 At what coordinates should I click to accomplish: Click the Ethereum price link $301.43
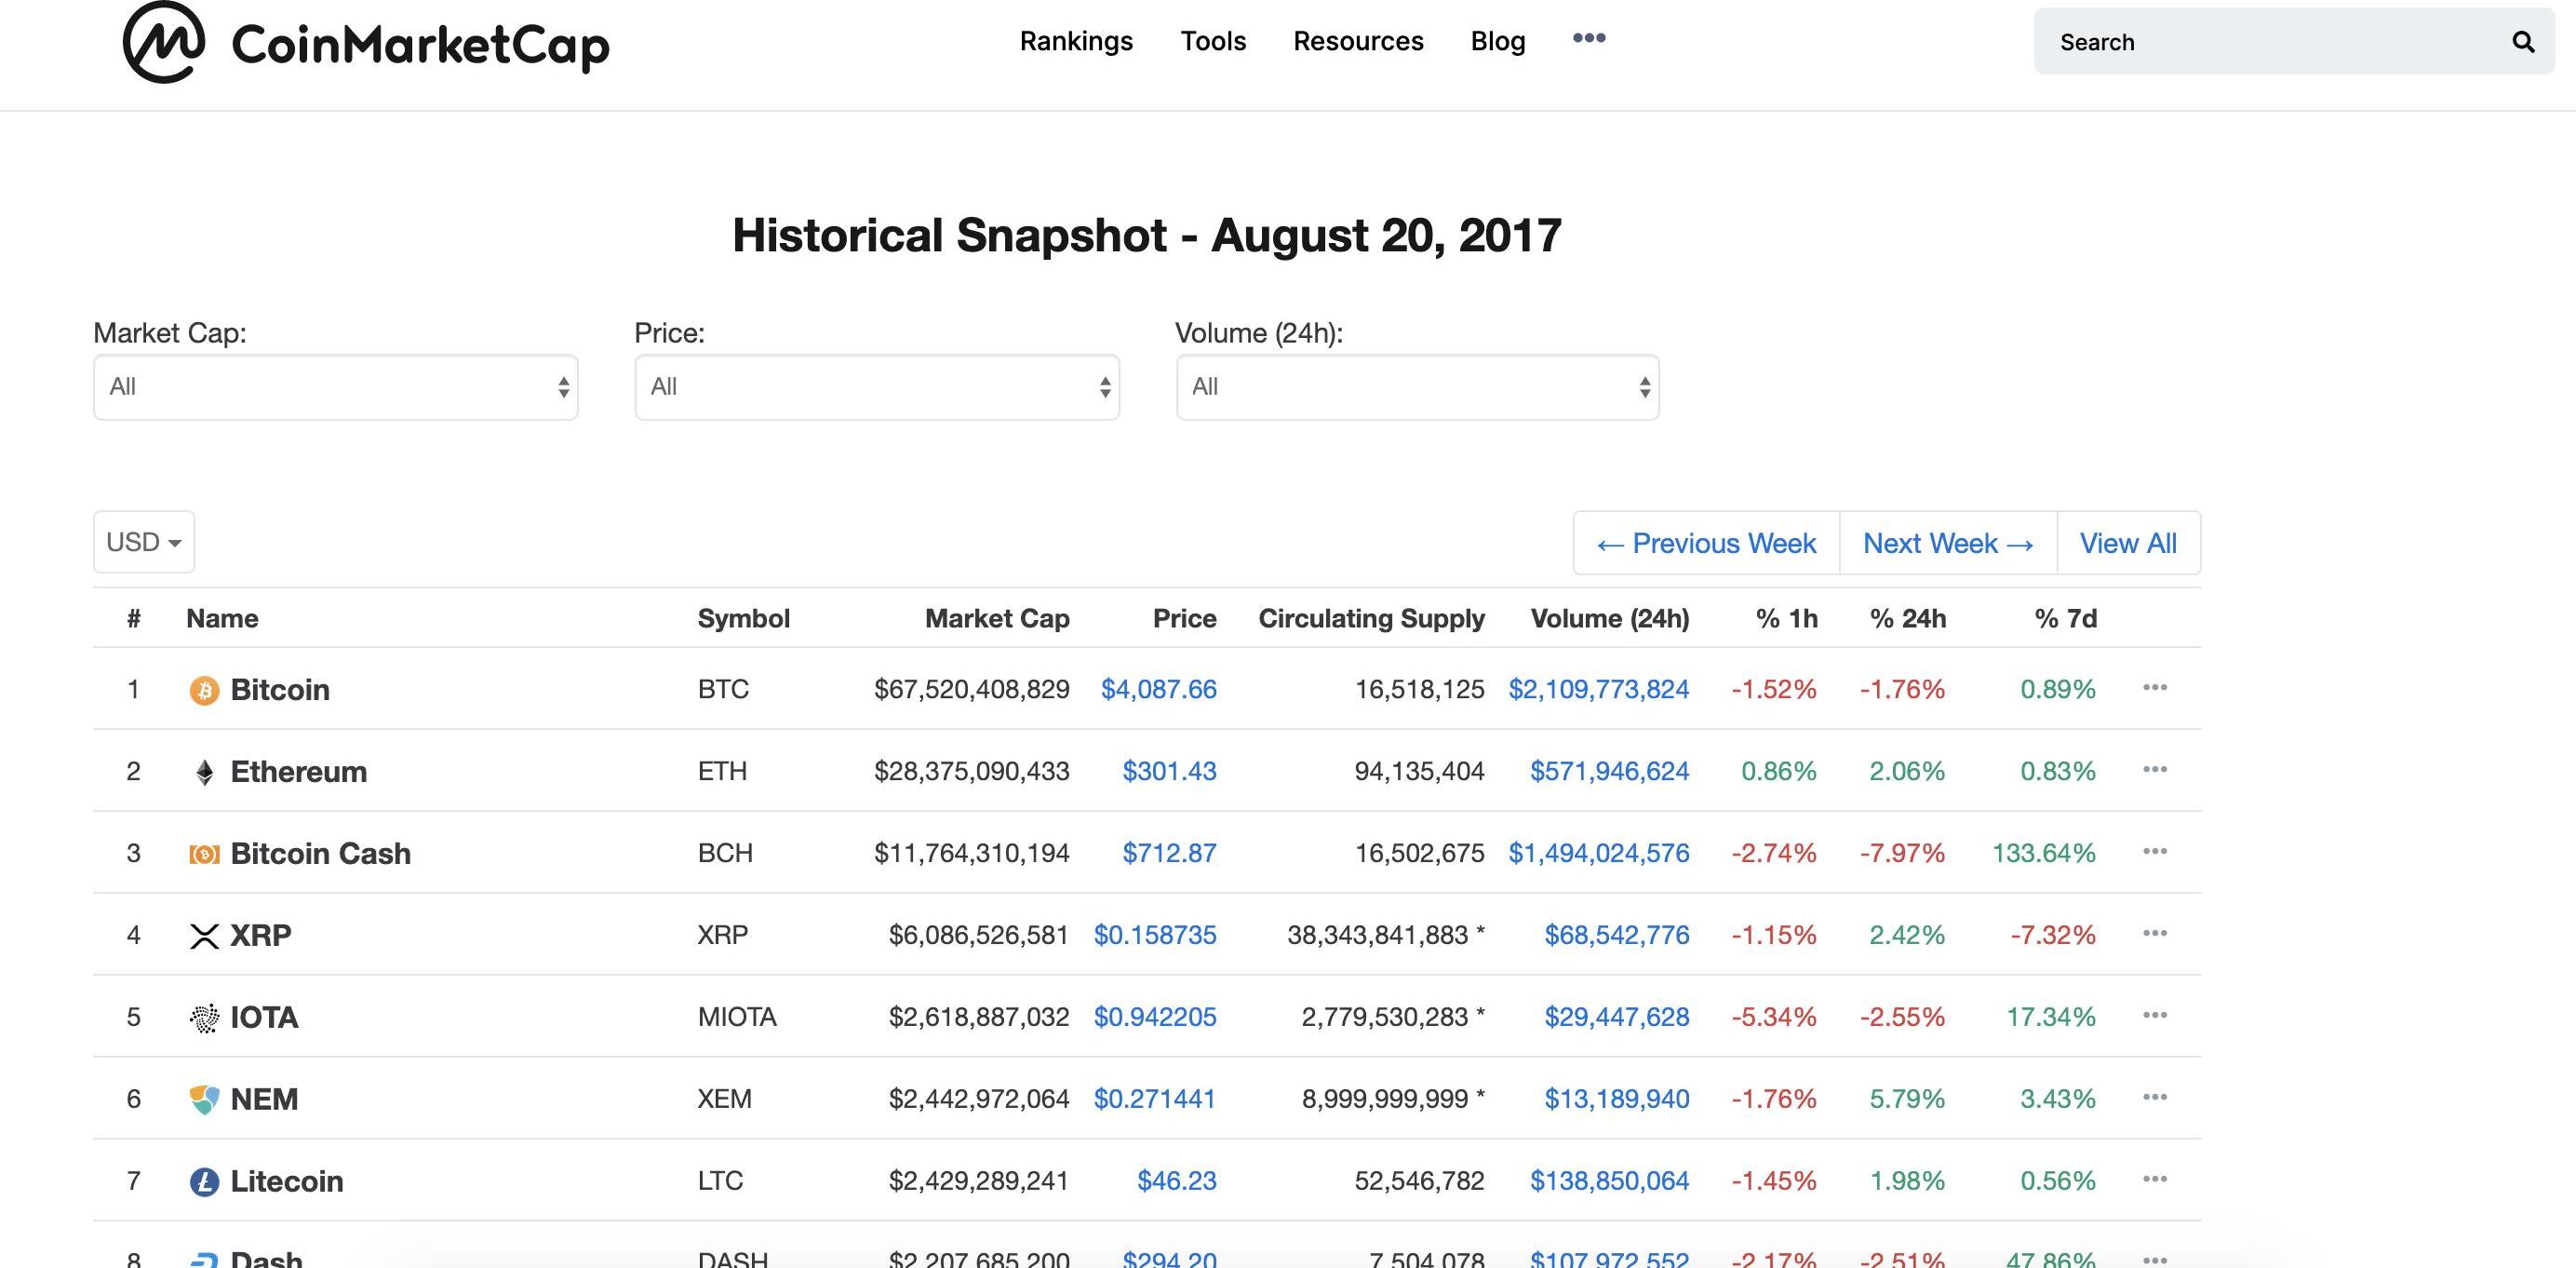click(1169, 771)
